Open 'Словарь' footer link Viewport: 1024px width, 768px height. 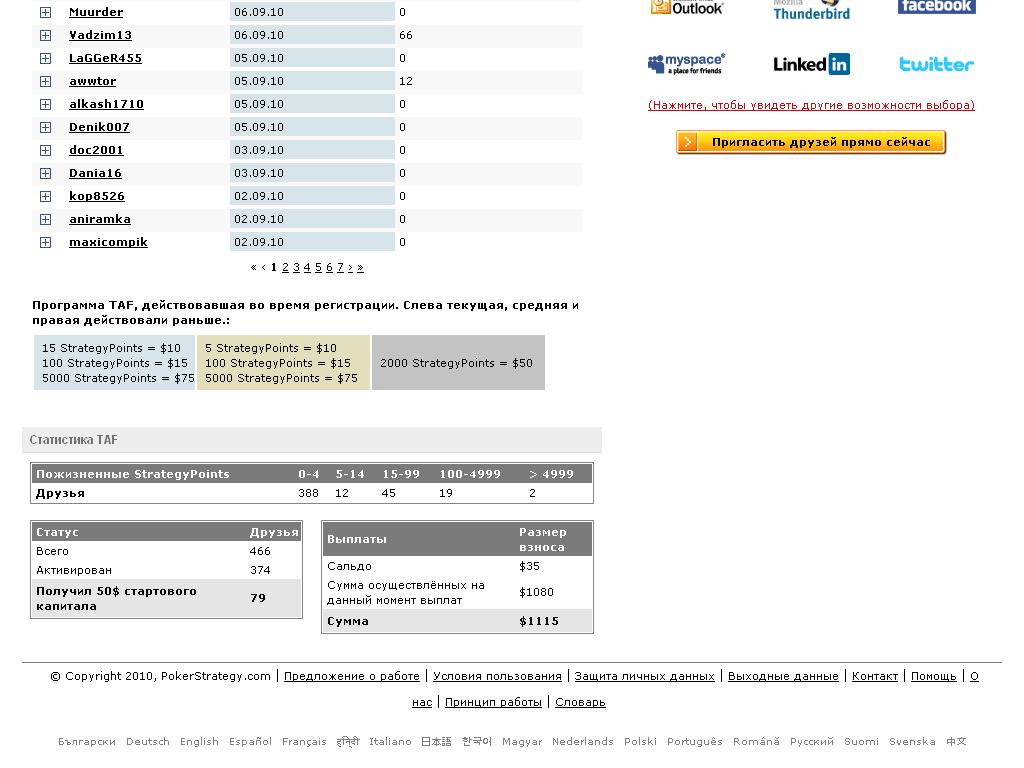pyautogui.click(x=581, y=703)
